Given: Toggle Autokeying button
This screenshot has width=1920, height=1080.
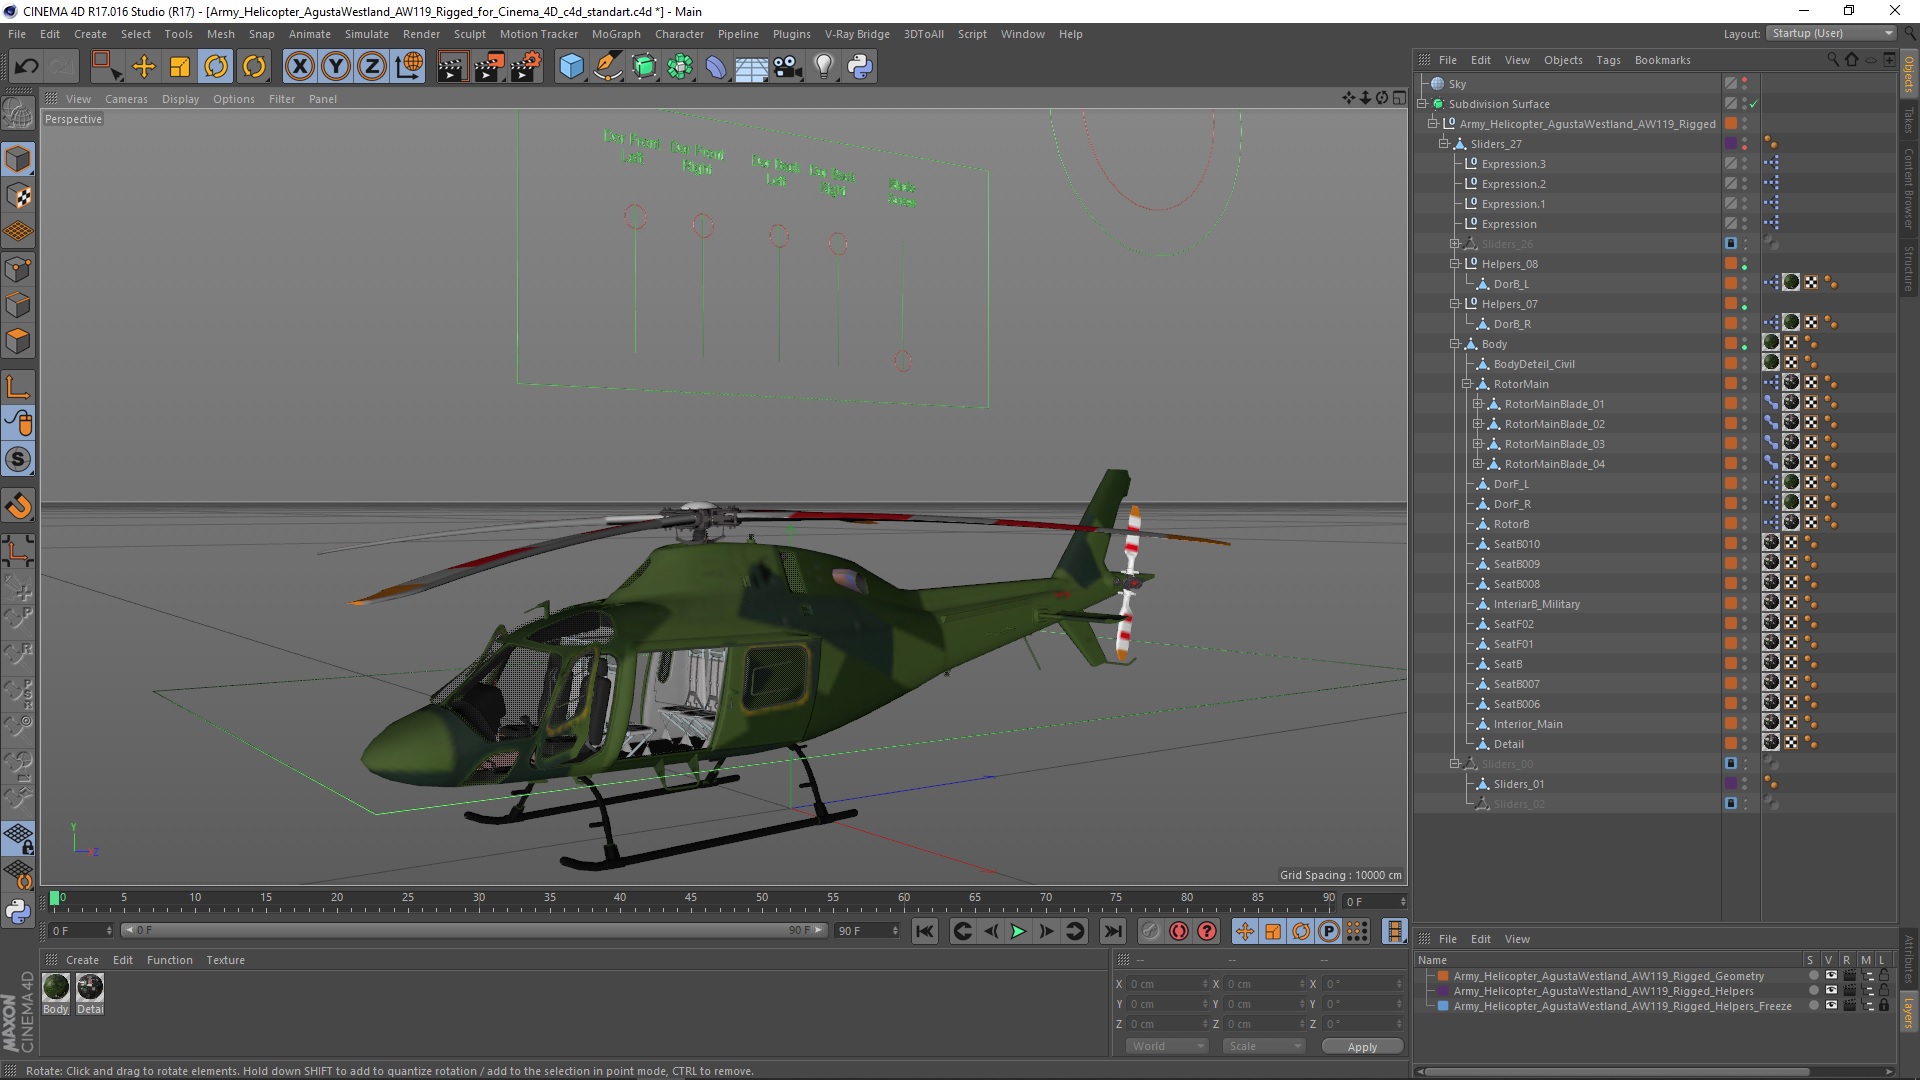Looking at the screenshot, I should pyautogui.click(x=1179, y=931).
